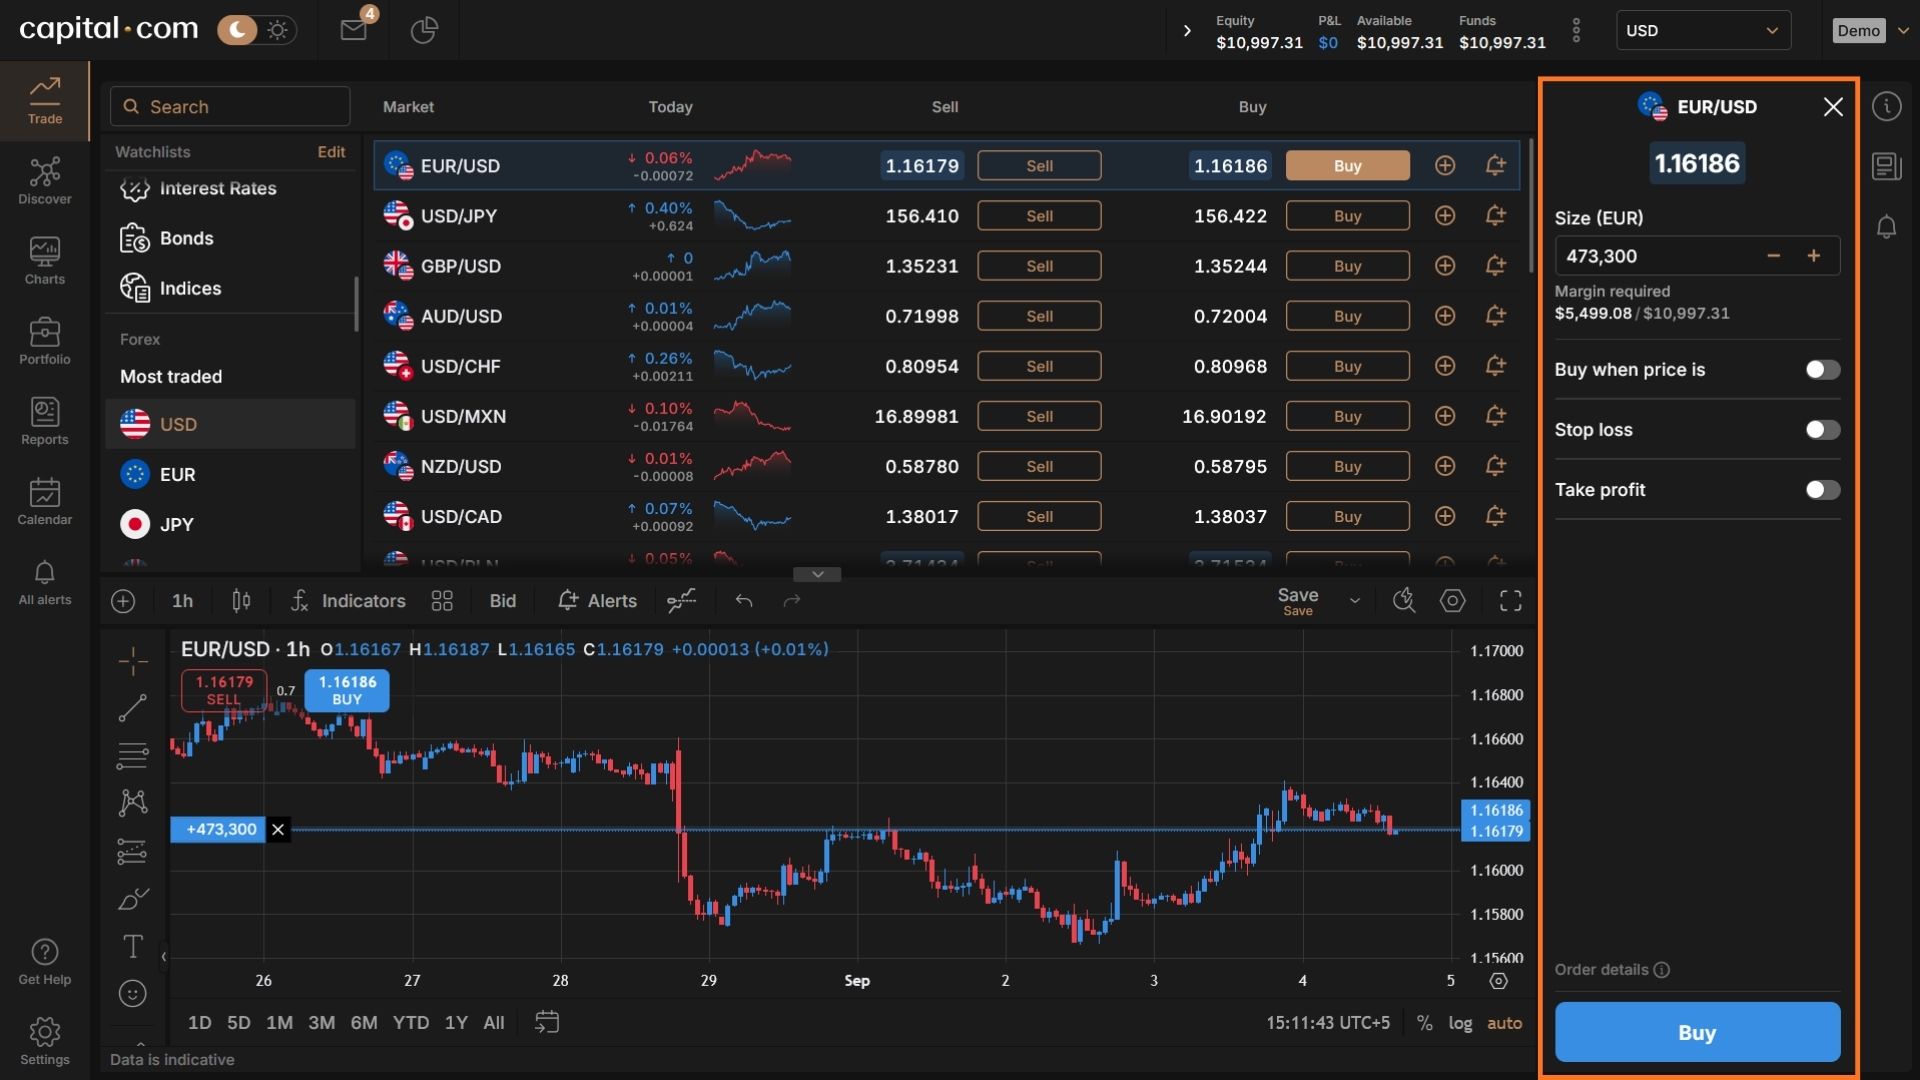Open chart settings hexagon icon

1452,601
